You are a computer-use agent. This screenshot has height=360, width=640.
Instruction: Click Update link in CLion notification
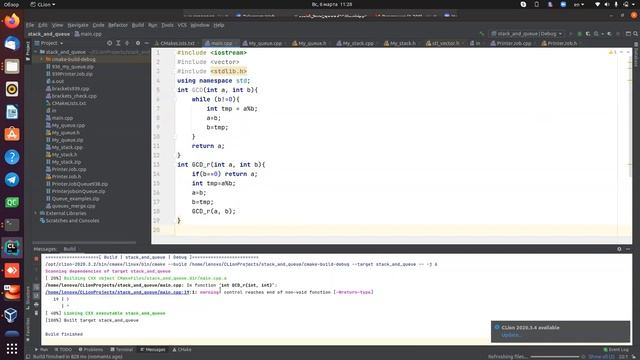click(x=511, y=335)
